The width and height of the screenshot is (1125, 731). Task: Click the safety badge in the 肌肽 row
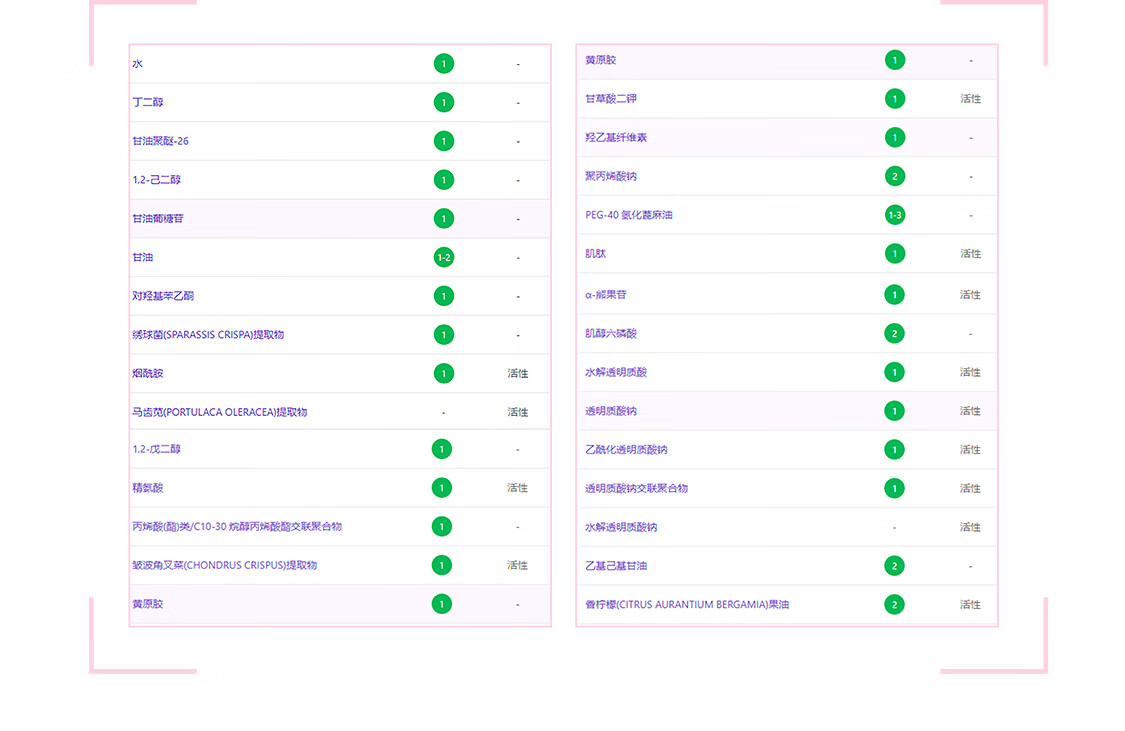894,254
